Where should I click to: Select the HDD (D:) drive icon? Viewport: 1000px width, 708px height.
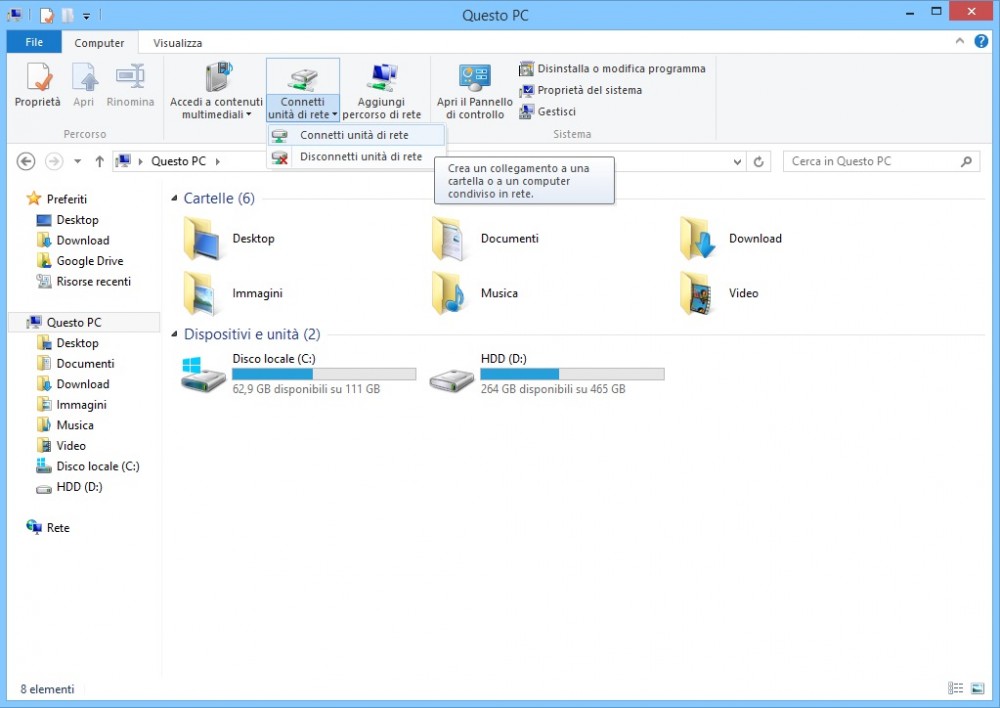coord(451,381)
